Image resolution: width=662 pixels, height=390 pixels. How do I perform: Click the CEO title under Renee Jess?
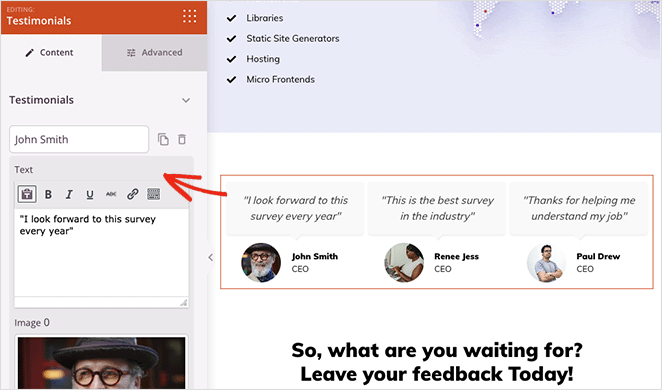(443, 269)
